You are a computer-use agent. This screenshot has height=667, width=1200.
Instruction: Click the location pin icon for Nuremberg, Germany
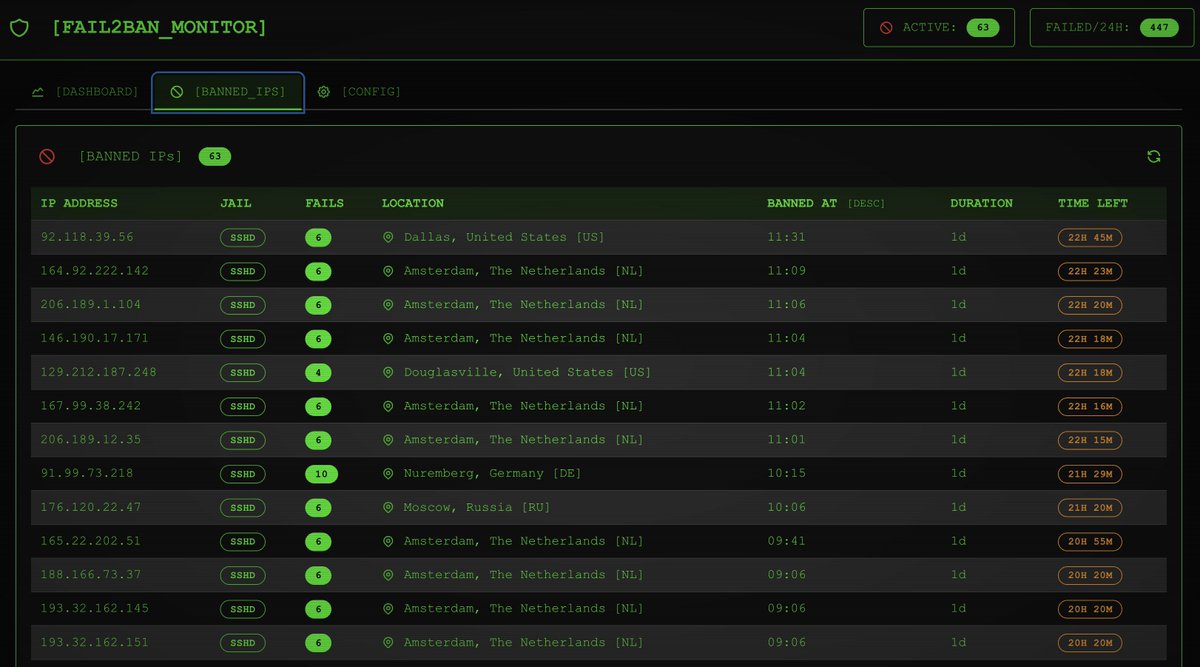(x=388, y=474)
